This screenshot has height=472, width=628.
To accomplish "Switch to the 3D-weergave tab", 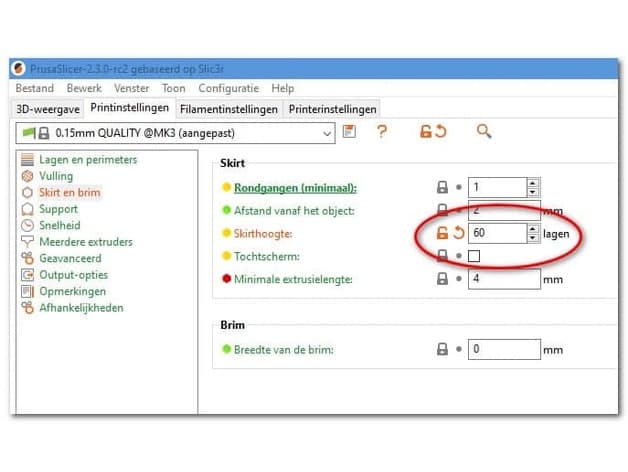I will [48, 109].
